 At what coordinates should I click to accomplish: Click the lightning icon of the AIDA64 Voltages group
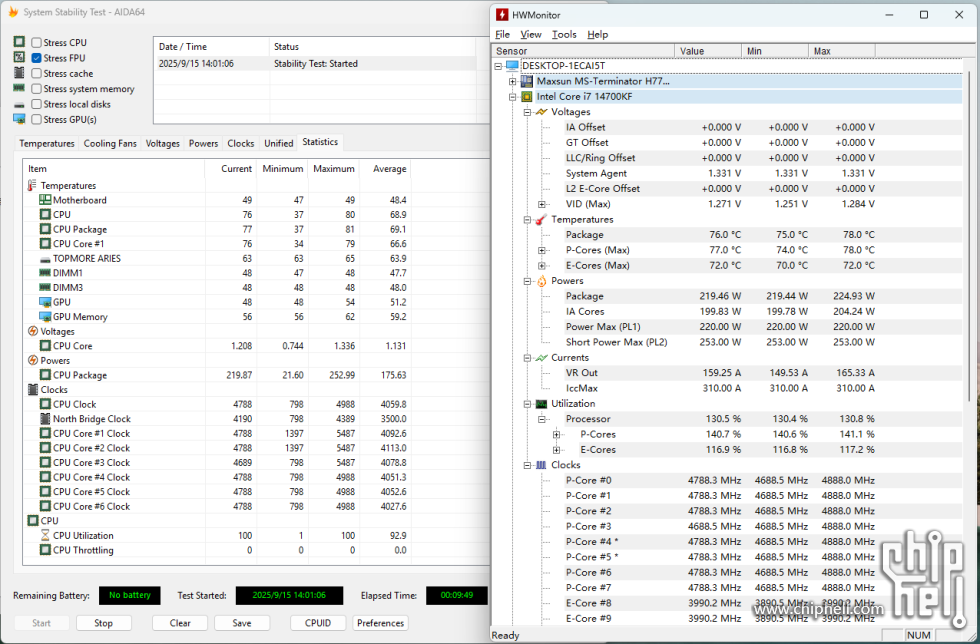[32, 331]
